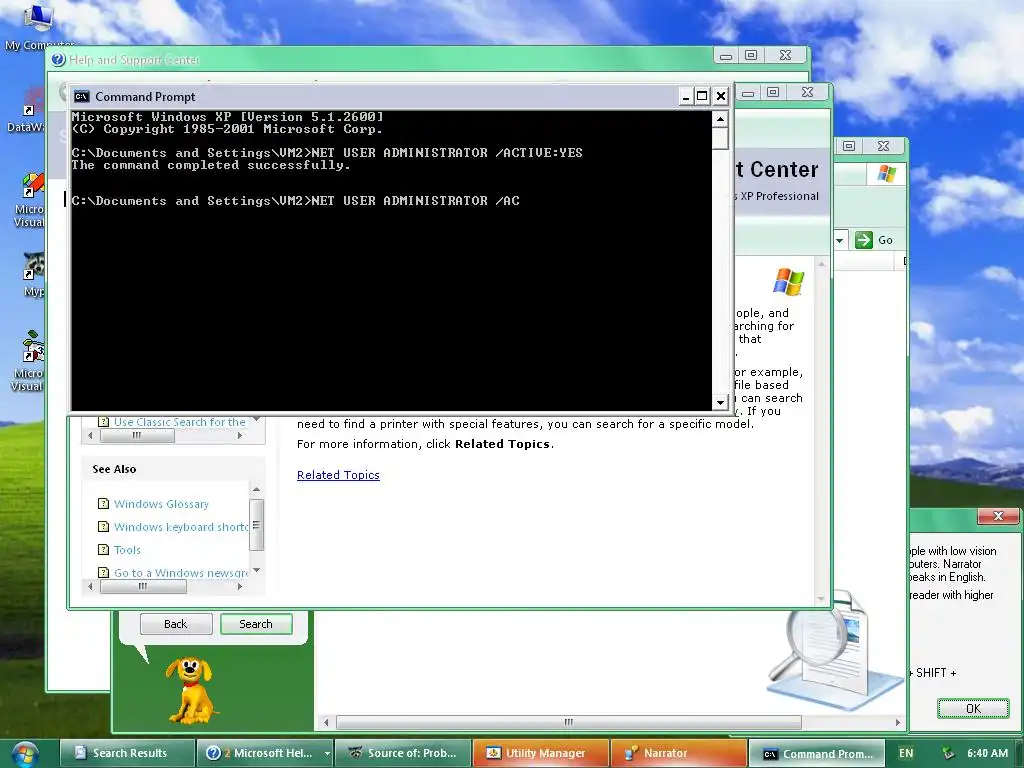Open the Related Topics link
This screenshot has width=1024, height=768.
[x=338, y=475]
